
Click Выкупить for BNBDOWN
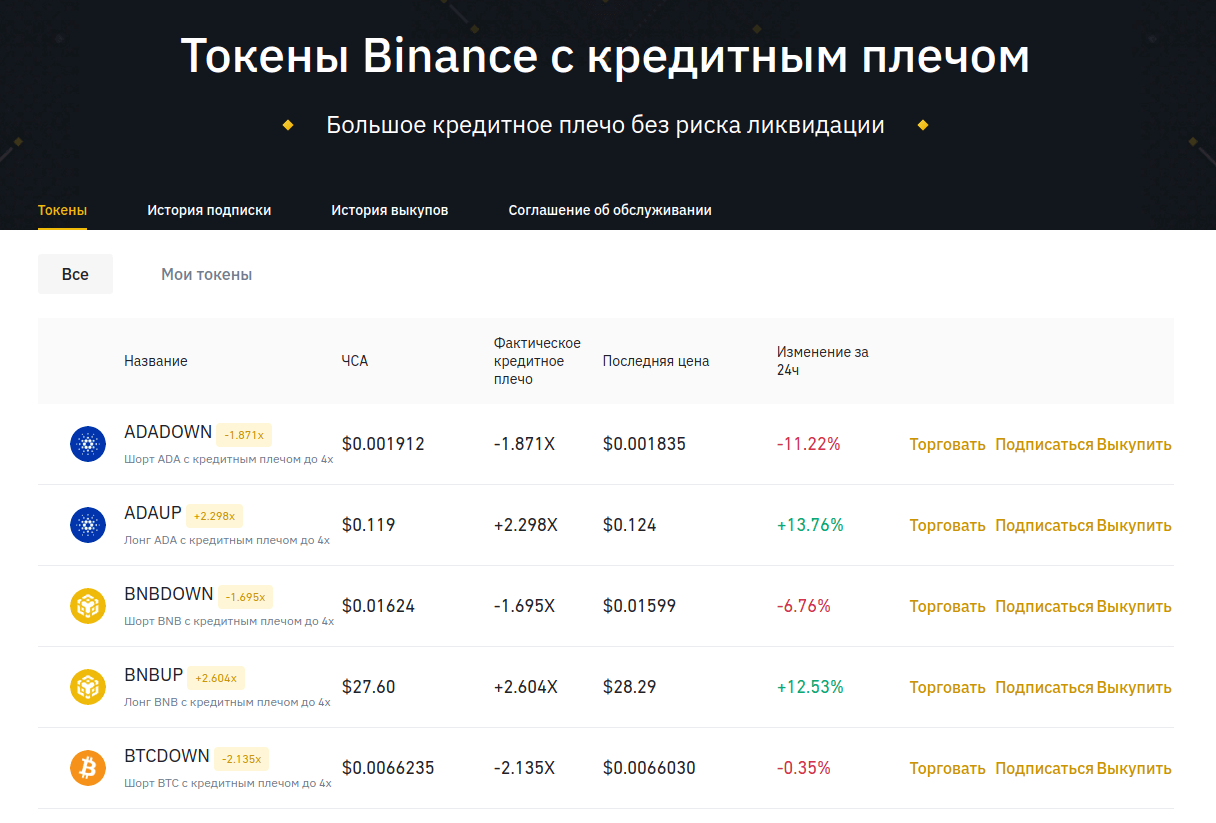coord(1134,607)
